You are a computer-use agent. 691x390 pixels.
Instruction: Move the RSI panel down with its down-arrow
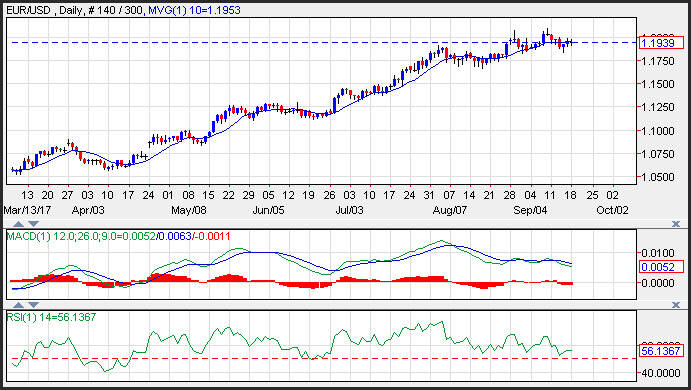click(33, 305)
